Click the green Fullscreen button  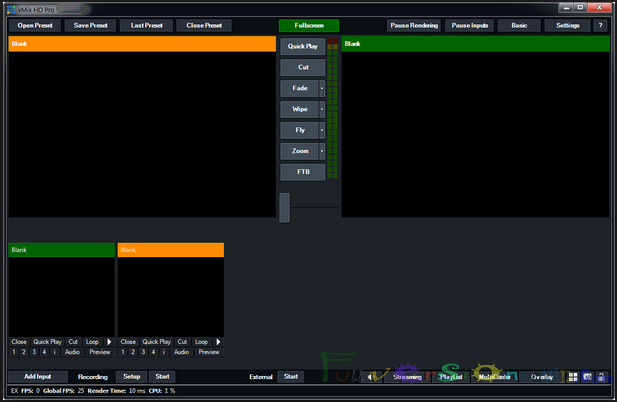point(309,26)
